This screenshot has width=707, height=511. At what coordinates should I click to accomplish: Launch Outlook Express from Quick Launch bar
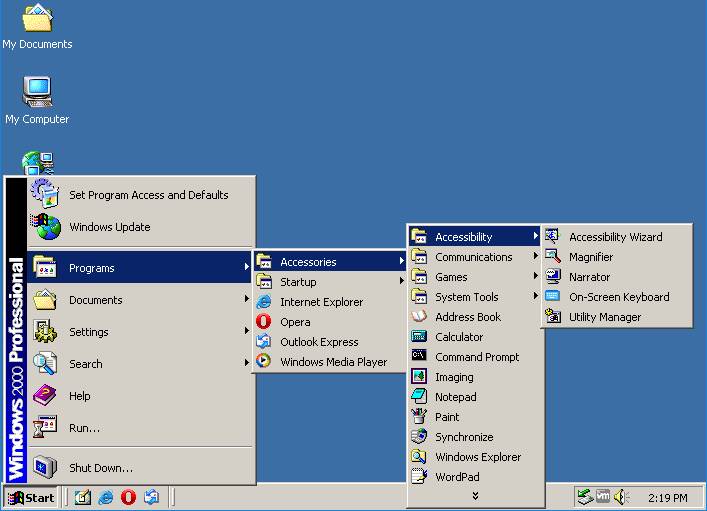tap(151, 497)
